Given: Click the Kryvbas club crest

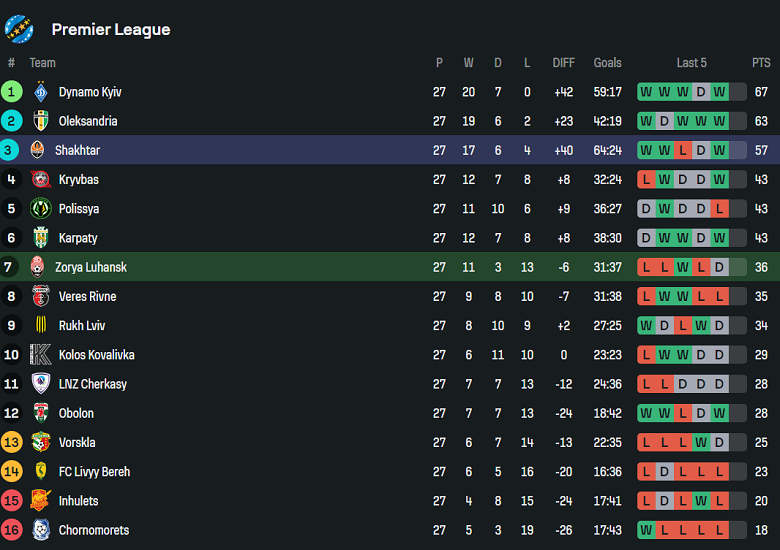Looking at the screenshot, I should pyautogui.click(x=40, y=180).
